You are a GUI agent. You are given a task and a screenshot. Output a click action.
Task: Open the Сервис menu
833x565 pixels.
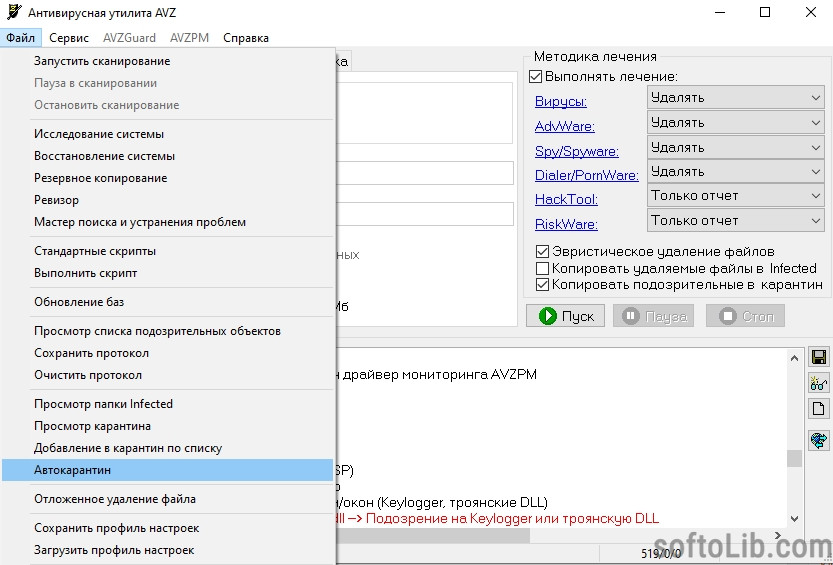(69, 38)
